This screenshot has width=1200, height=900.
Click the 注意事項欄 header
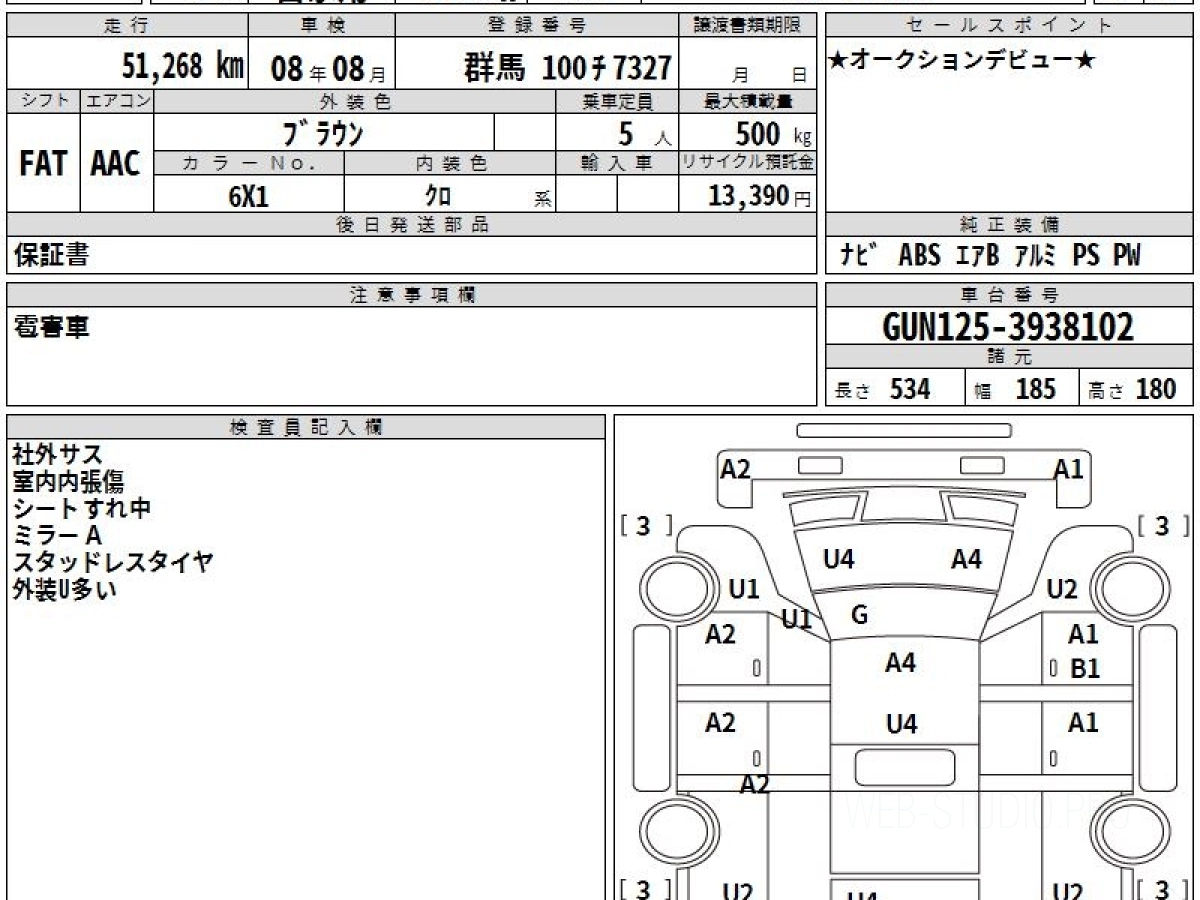tap(412, 295)
